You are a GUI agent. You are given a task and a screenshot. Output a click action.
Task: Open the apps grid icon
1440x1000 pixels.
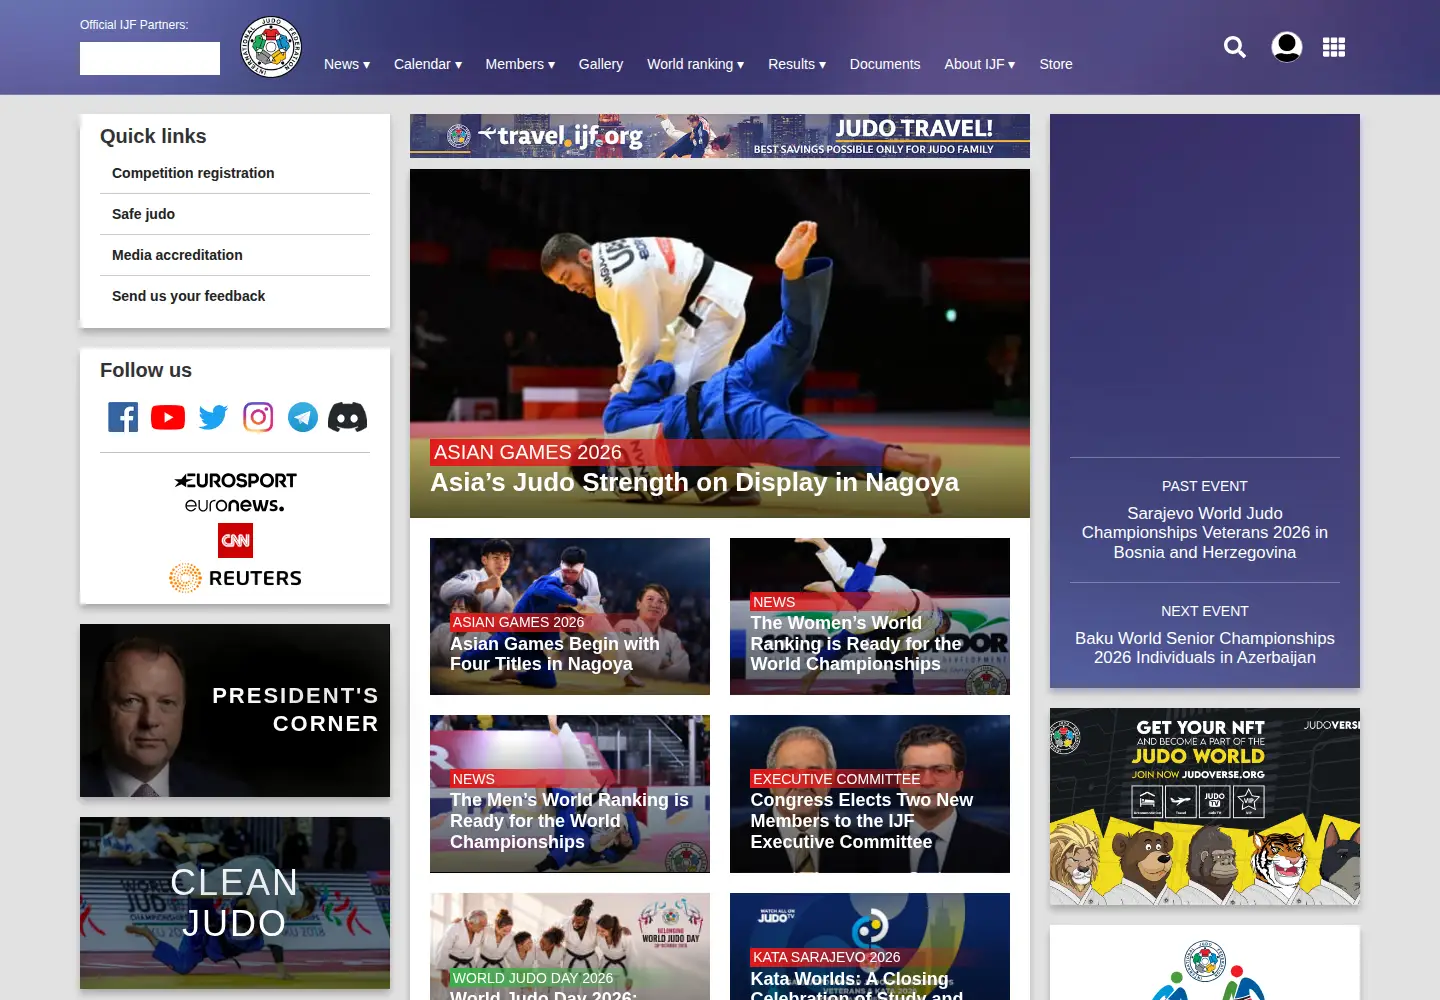tap(1334, 47)
